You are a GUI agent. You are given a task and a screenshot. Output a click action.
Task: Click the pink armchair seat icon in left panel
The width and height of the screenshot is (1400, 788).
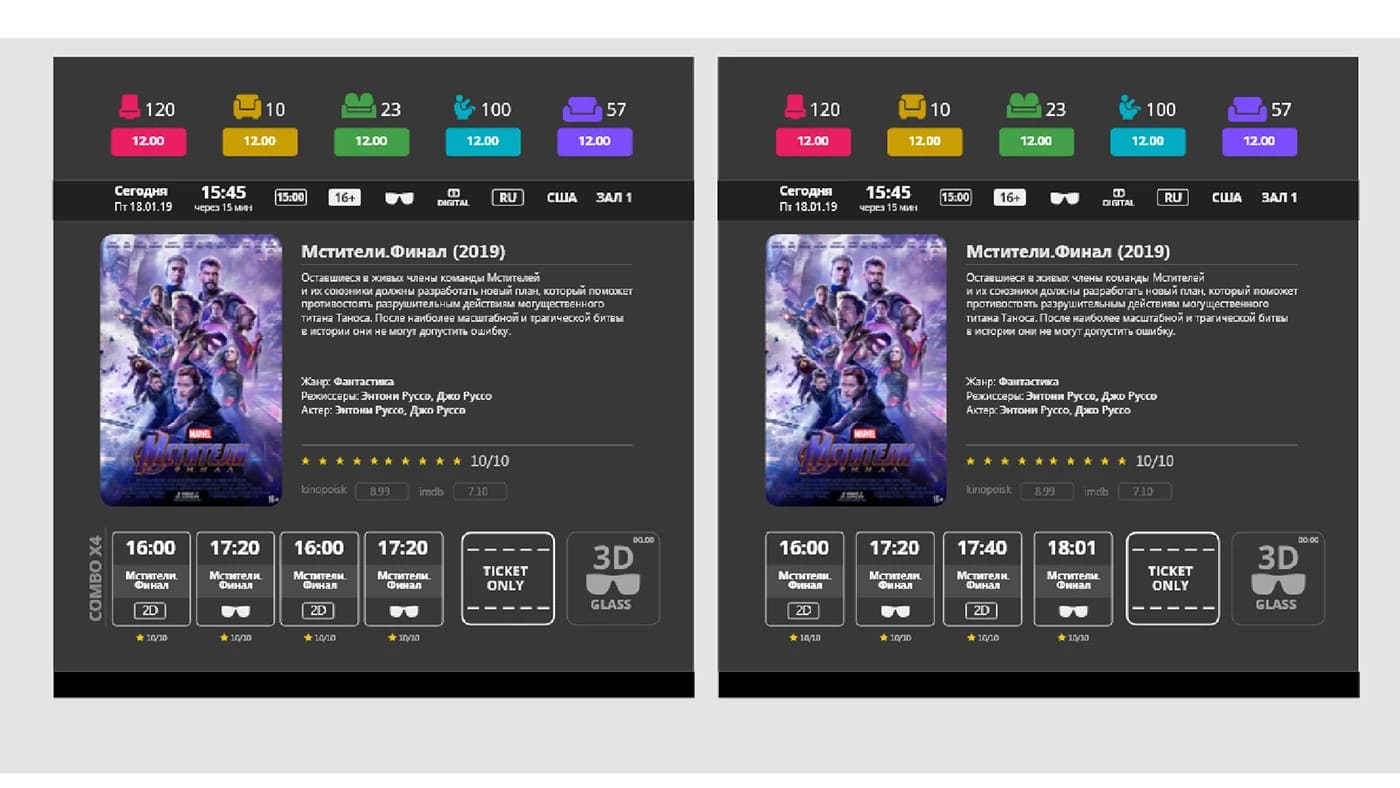pyautogui.click(x=129, y=107)
